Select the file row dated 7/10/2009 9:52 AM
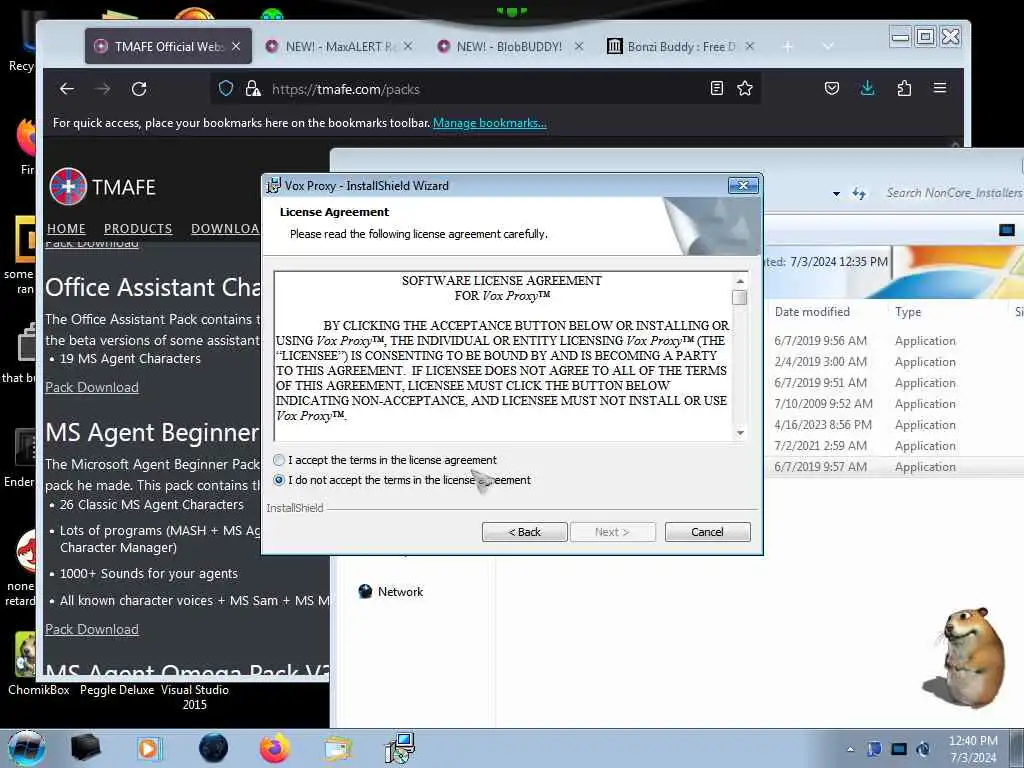 coord(895,404)
